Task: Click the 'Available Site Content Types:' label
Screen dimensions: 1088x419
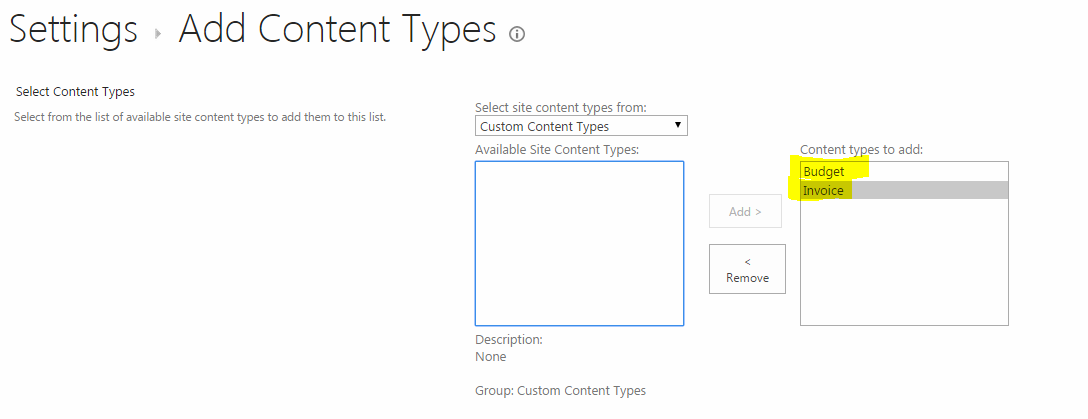Action: point(557,149)
